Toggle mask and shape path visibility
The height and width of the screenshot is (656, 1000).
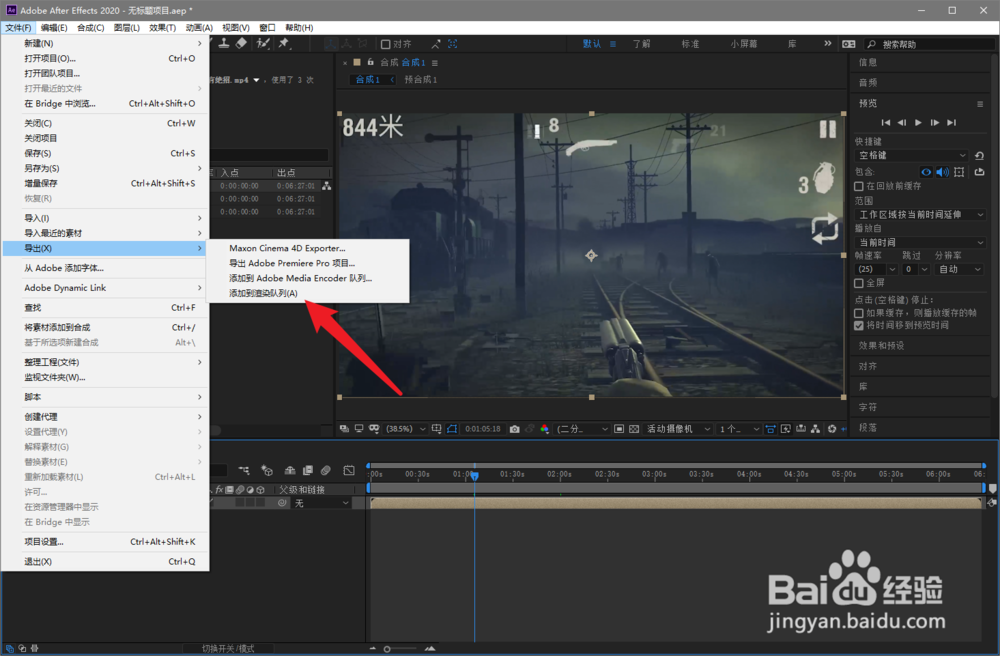click(x=452, y=429)
